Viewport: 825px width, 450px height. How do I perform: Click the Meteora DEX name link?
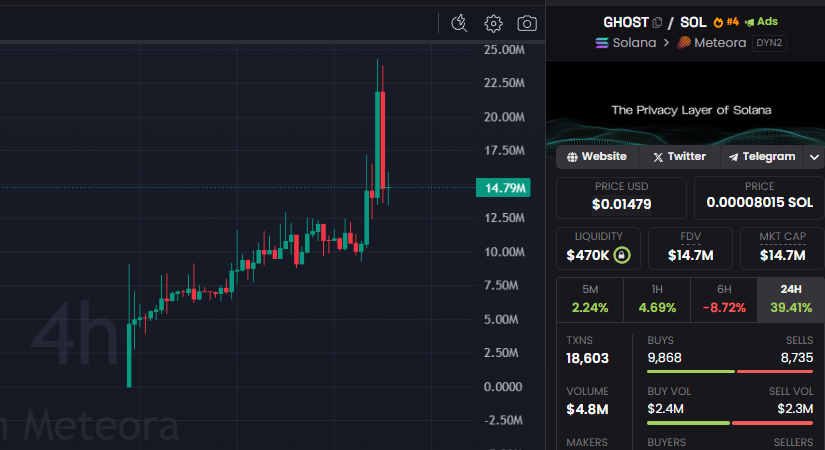coord(720,43)
